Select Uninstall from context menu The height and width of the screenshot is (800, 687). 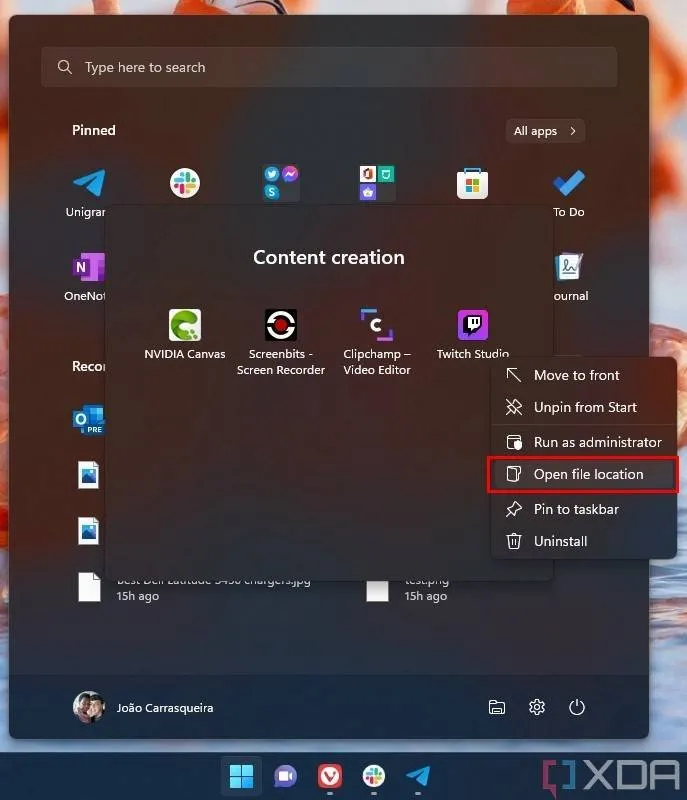[x=584, y=541]
